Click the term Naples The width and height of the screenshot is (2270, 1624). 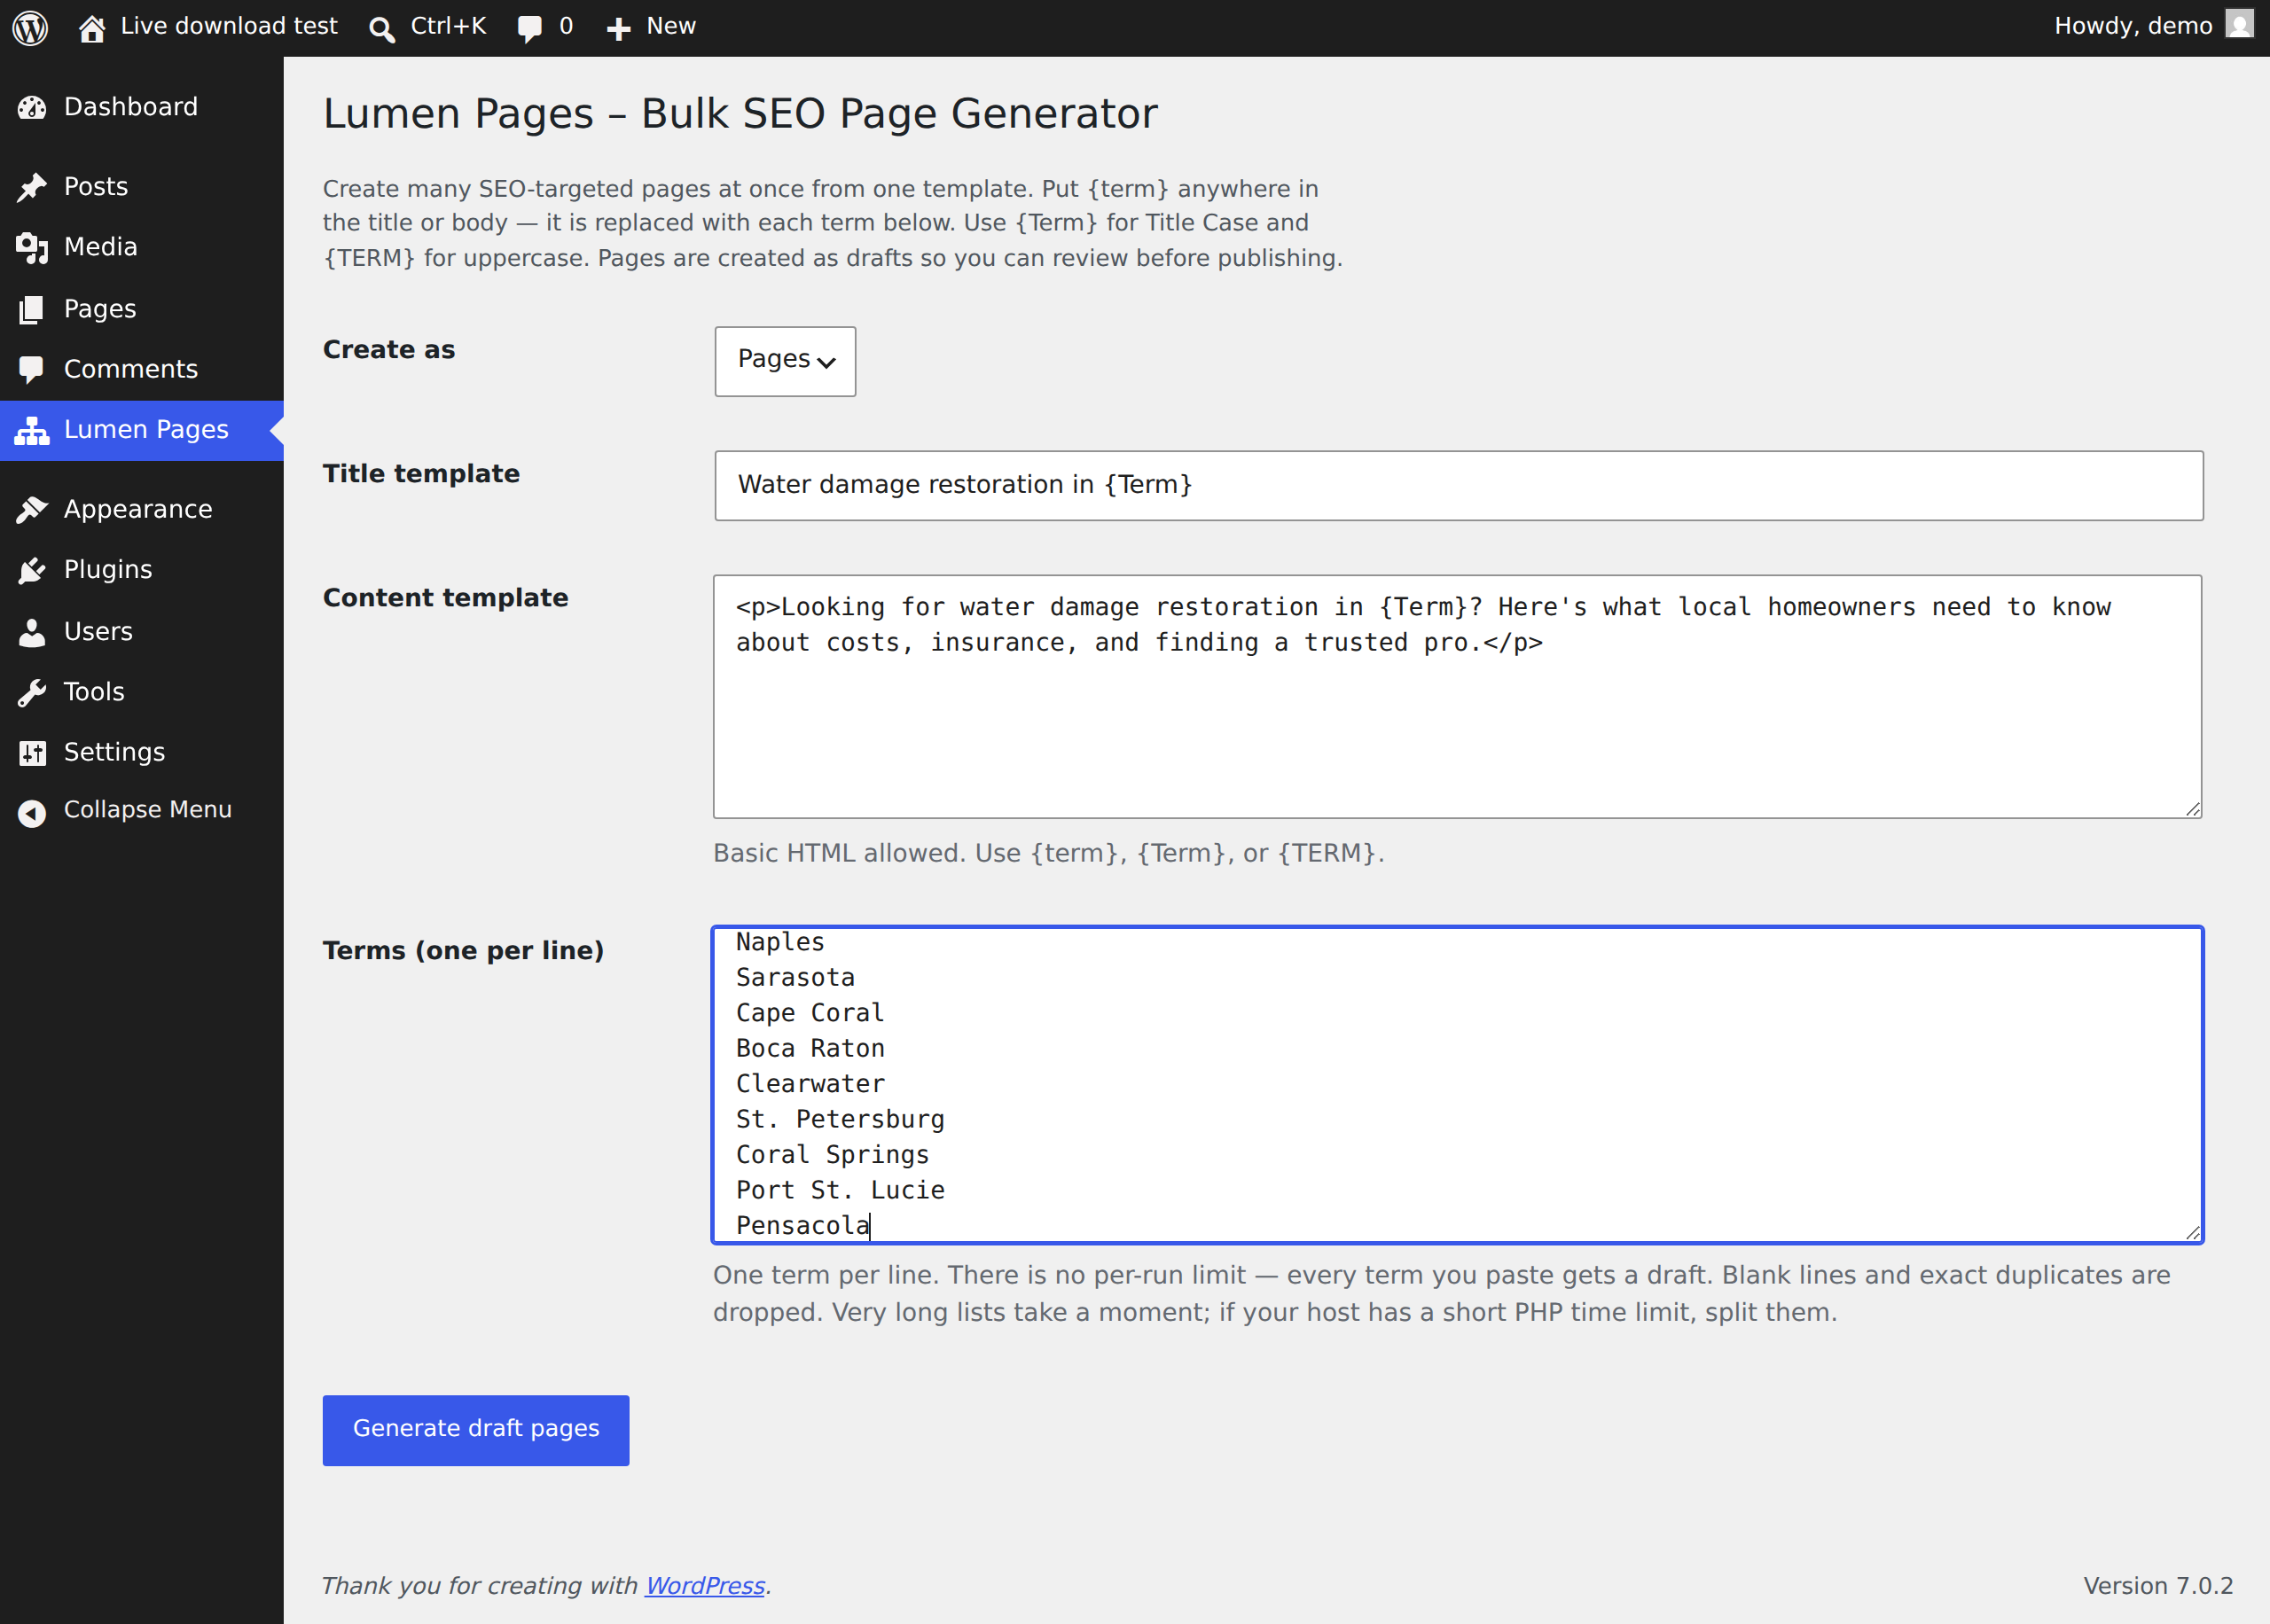tap(780, 942)
